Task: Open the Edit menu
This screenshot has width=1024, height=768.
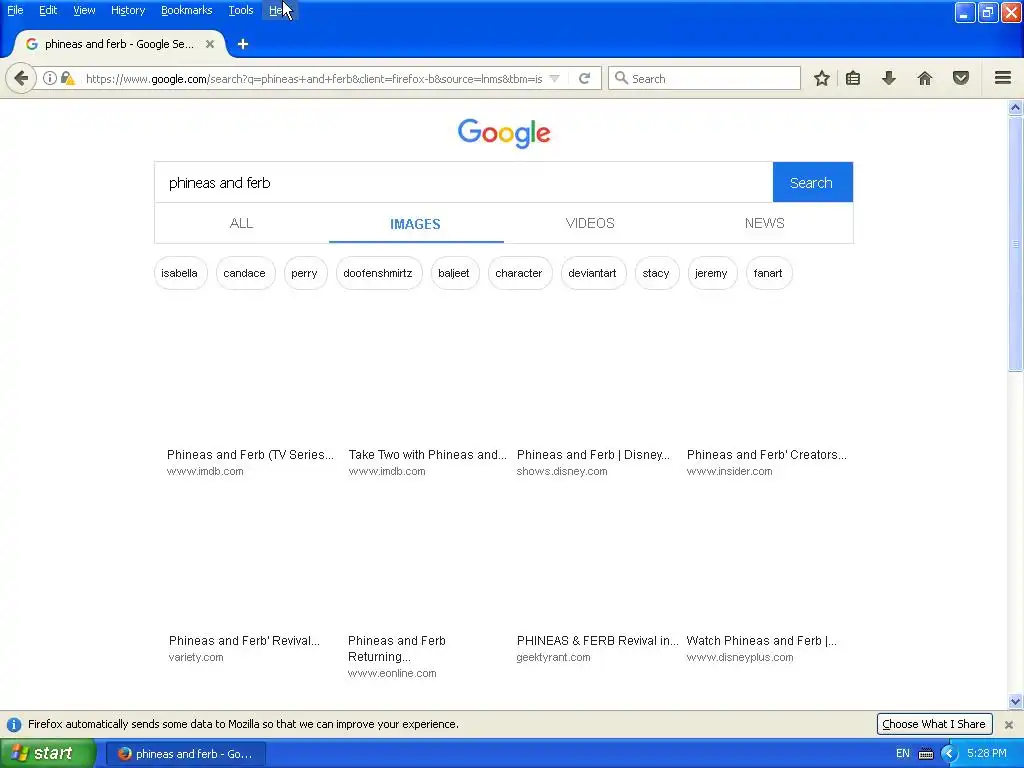Action: [48, 10]
